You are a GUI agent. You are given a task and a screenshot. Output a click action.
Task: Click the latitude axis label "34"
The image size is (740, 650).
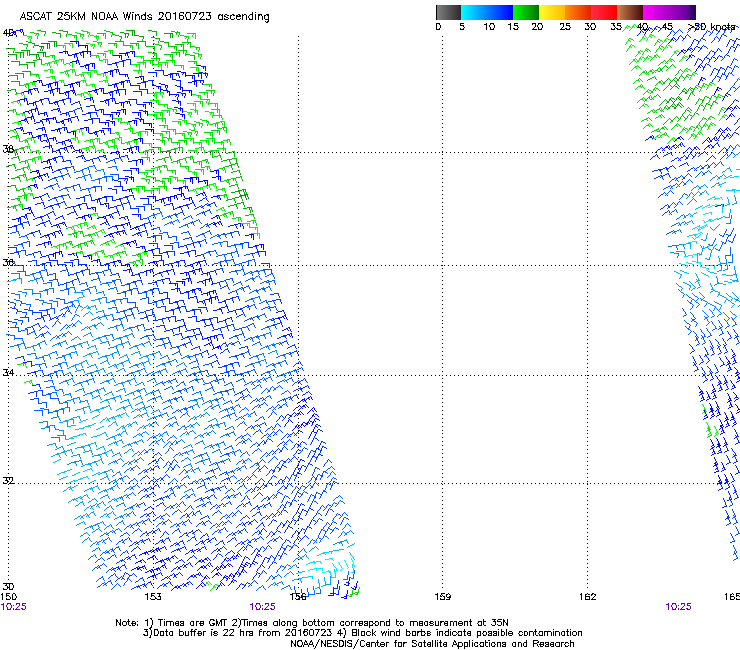click(8, 372)
